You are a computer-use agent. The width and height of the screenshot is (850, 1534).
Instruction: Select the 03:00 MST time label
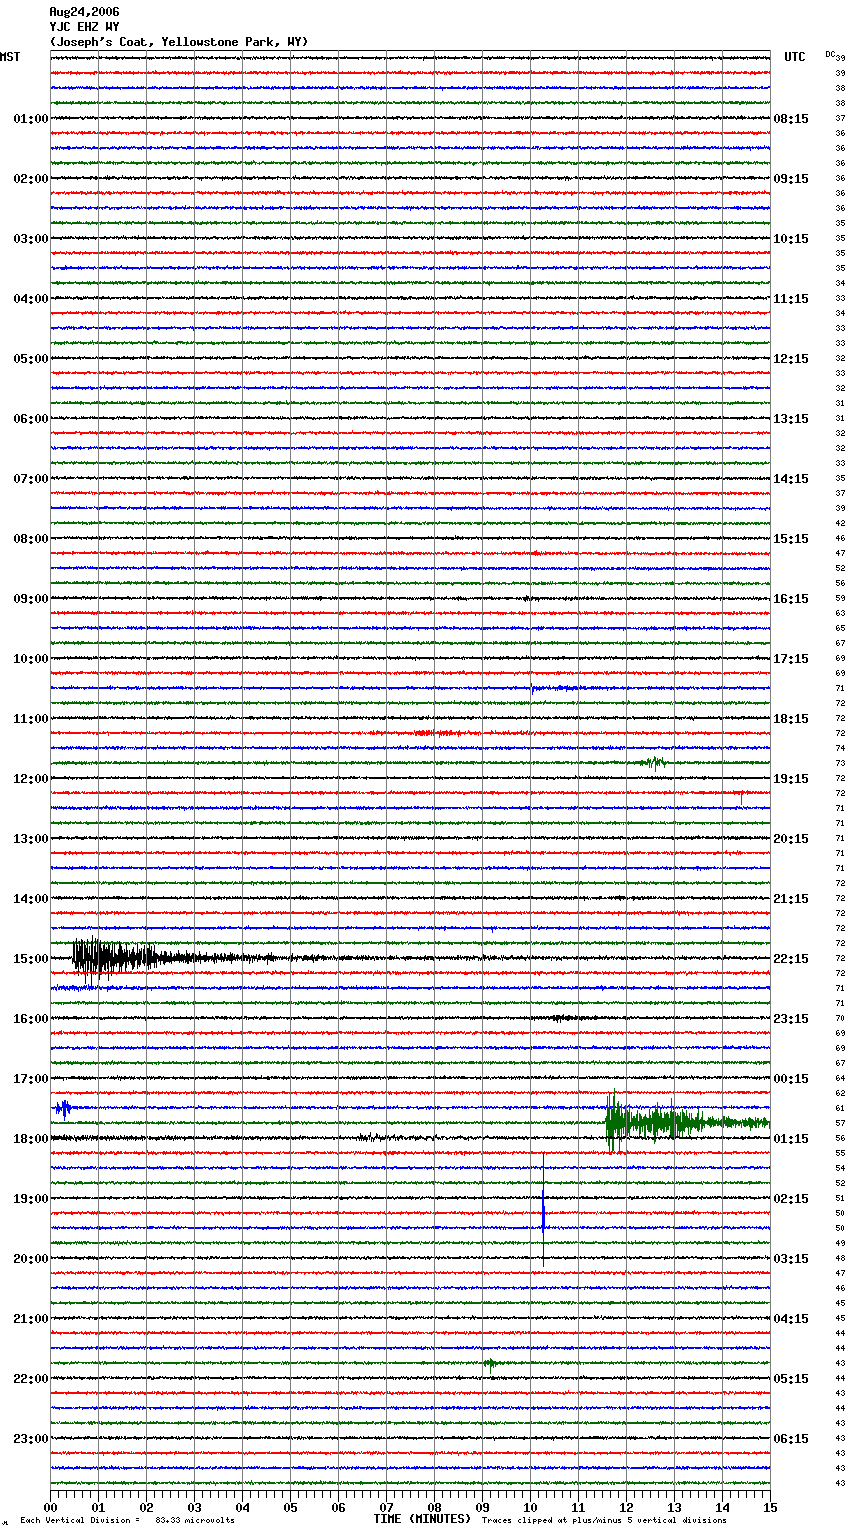[31, 239]
